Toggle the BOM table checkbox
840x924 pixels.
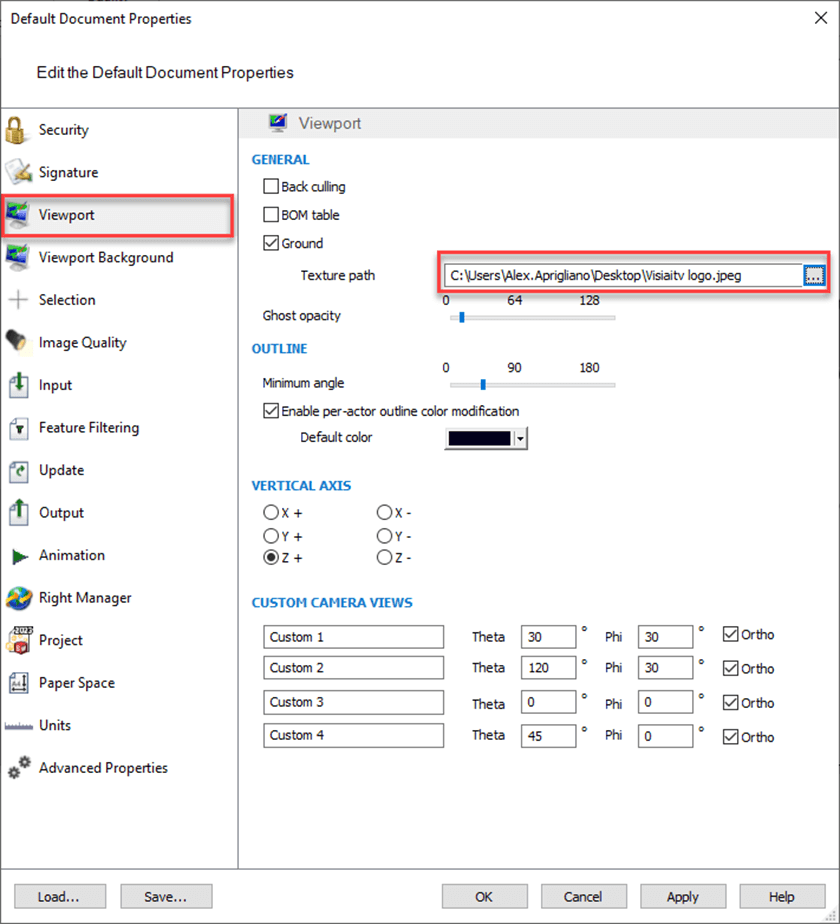point(271,215)
